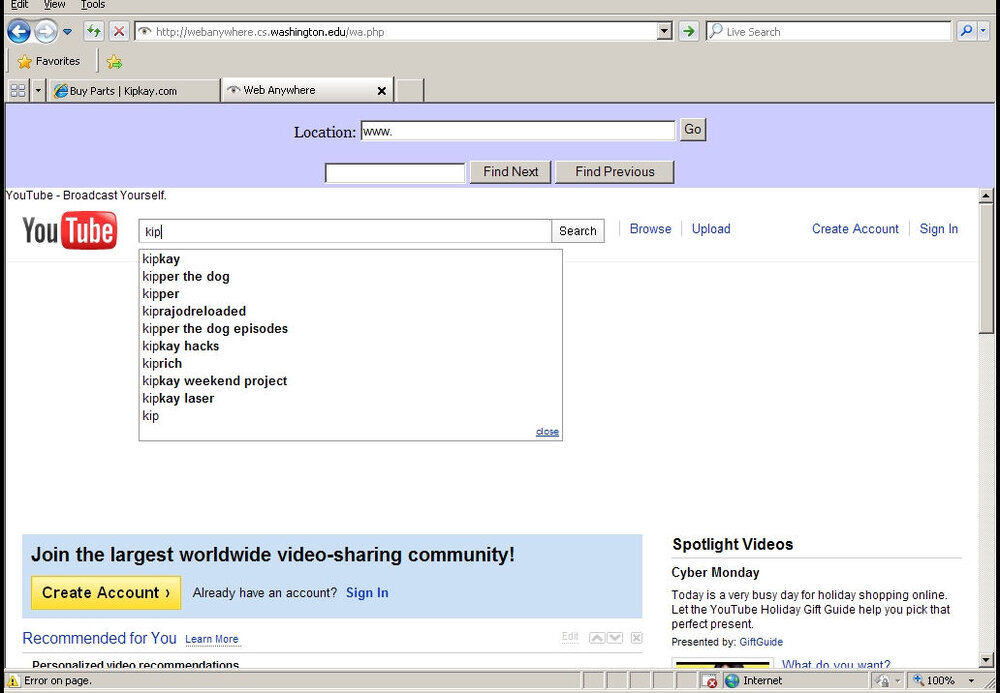Click the Add to Favorites Bar icon

pyautogui.click(x=114, y=61)
